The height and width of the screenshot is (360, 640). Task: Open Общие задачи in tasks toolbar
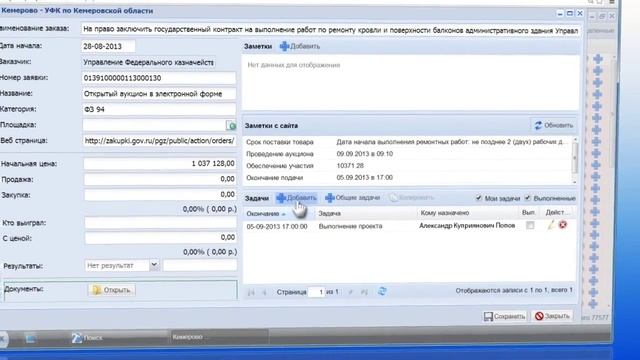tap(353, 198)
